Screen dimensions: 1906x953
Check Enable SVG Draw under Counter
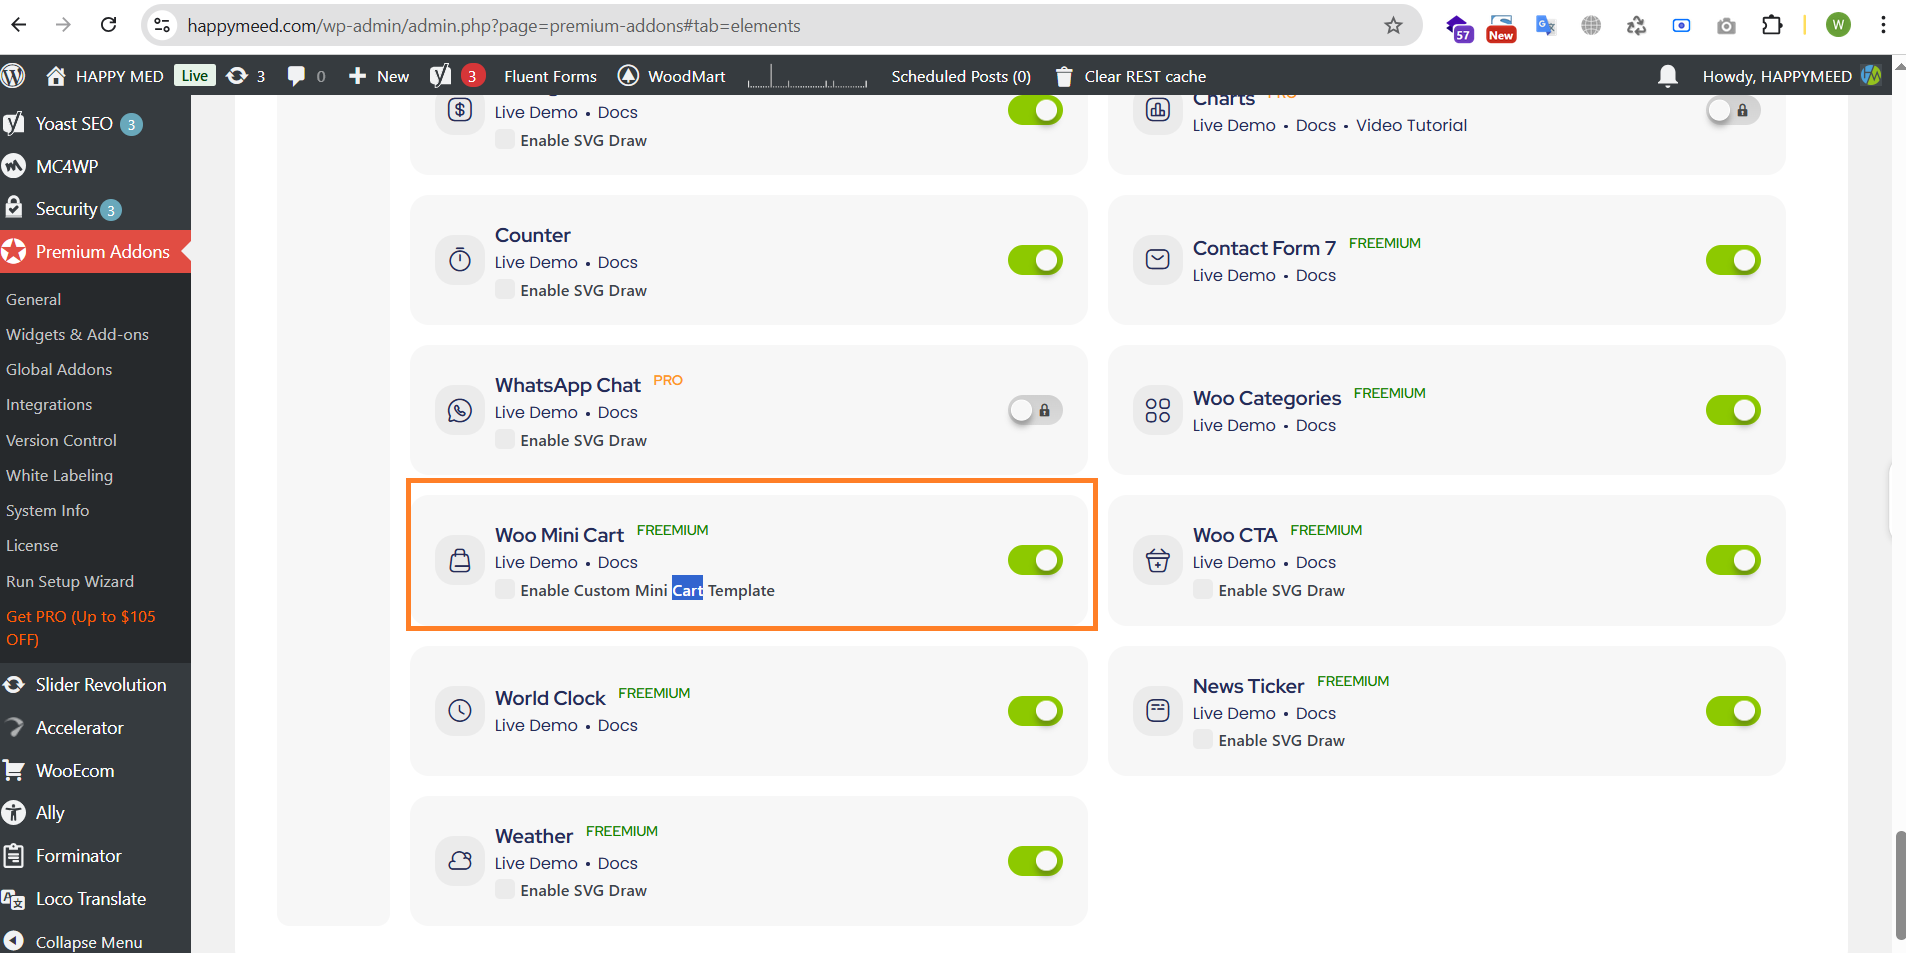point(505,290)
